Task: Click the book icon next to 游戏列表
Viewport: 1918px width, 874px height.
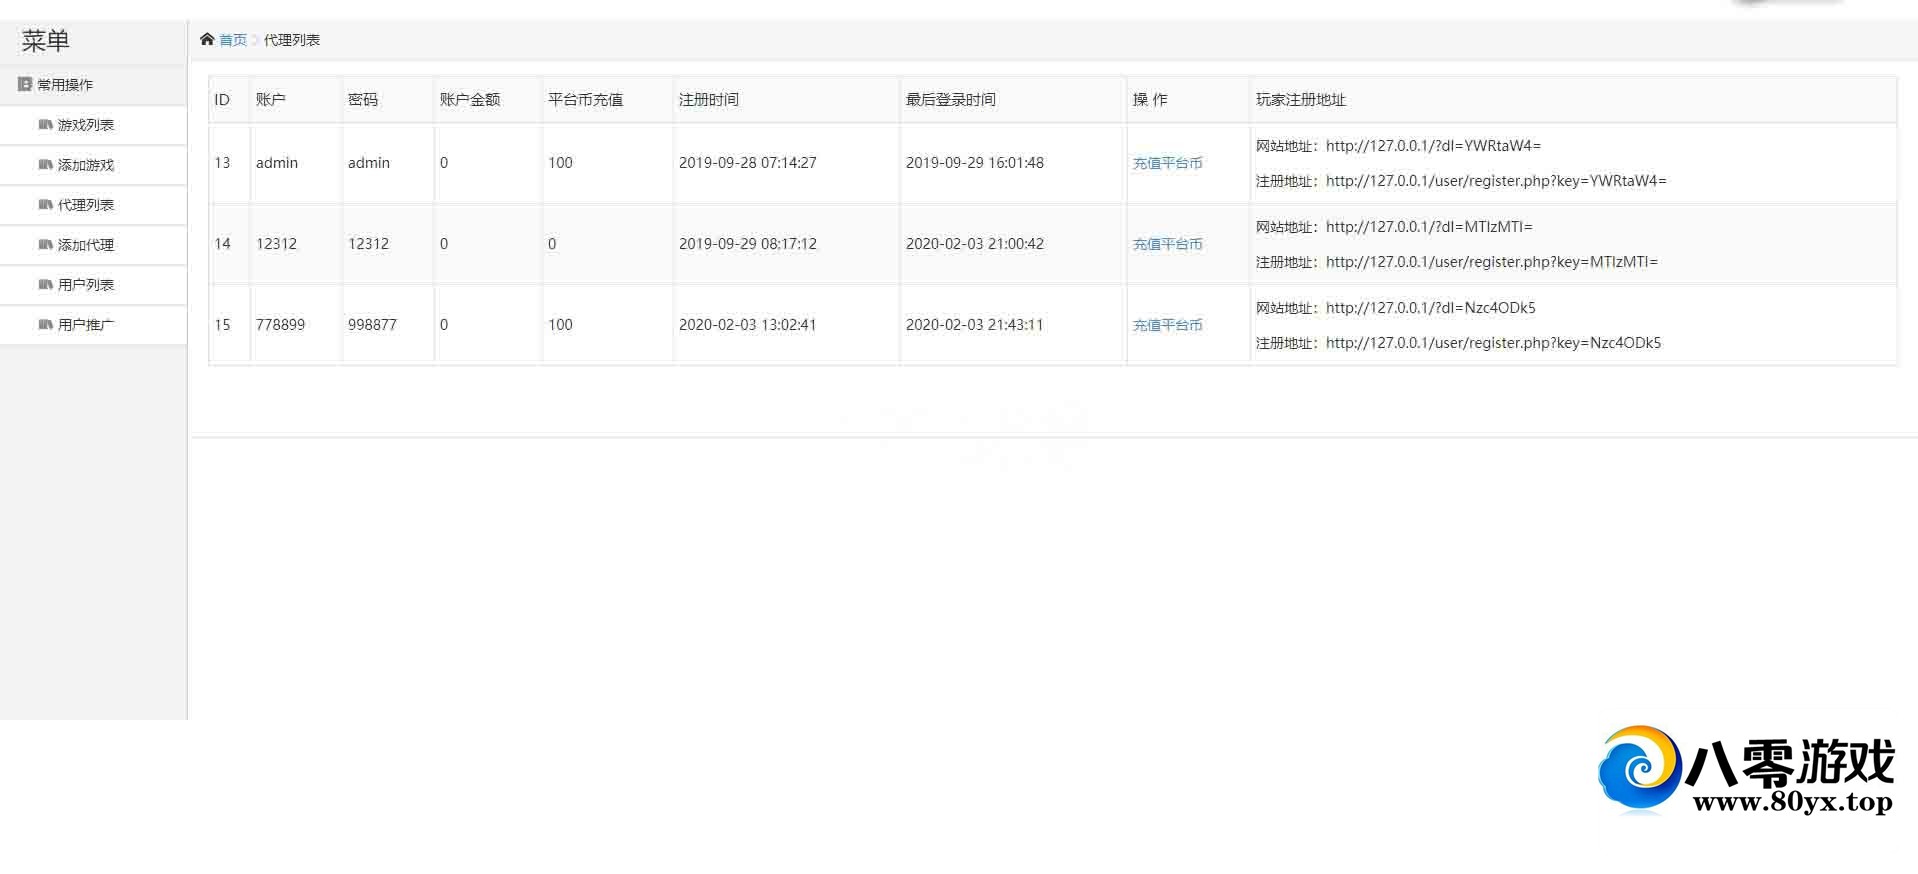Action: (x=45, y=124)
